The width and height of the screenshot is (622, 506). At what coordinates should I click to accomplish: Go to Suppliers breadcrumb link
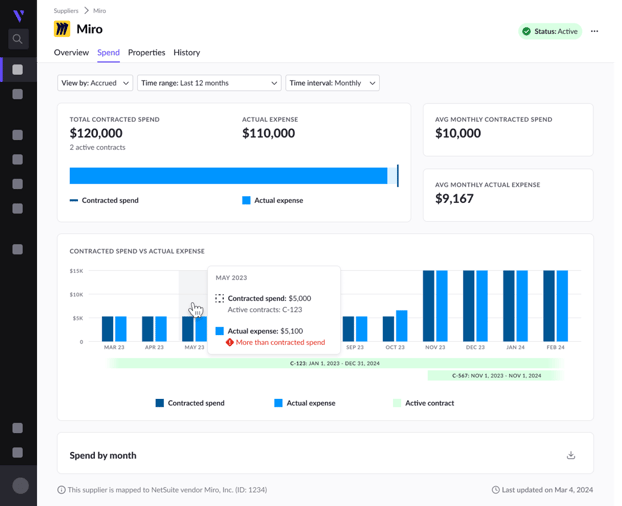point(66,11)
